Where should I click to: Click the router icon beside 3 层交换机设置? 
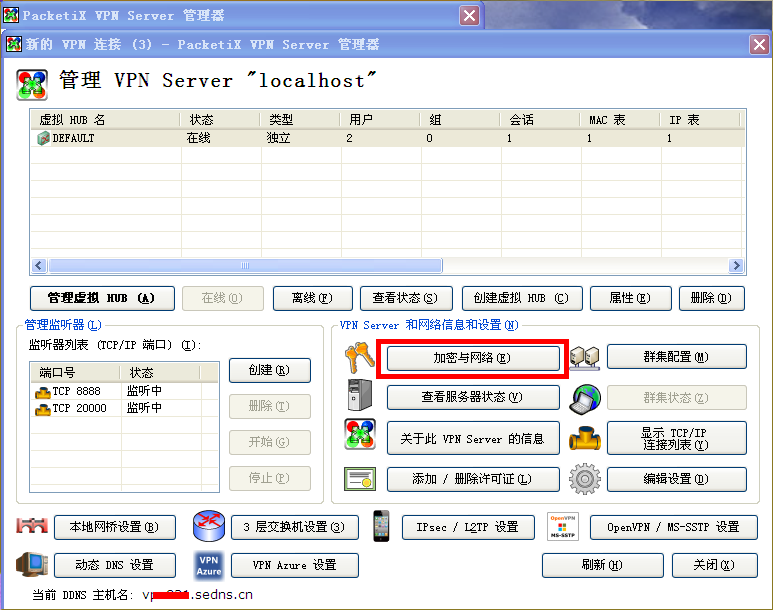click(209, 525)
